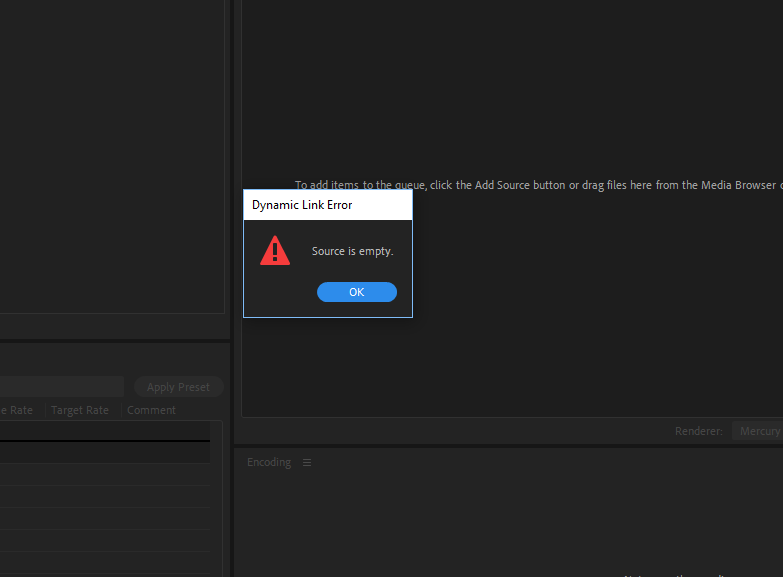Click OK in Dynamic Link Error dialog
The width and height of the screenshot is (783, 577).
[357, 292]
